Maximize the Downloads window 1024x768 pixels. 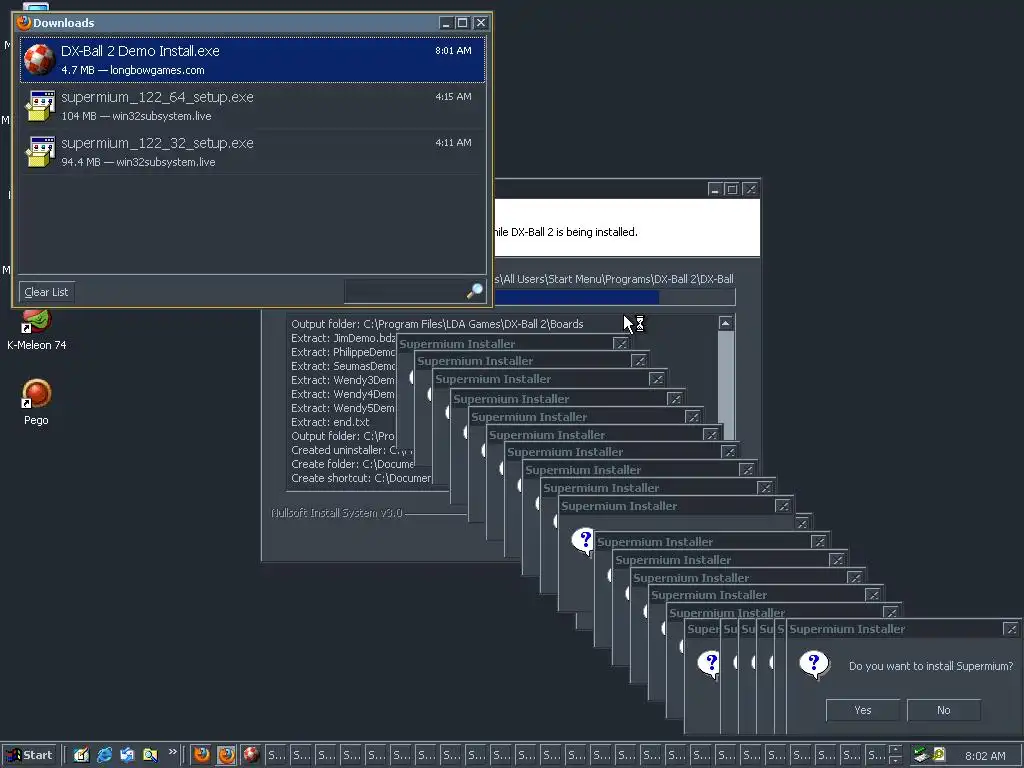tap(462, 23)
